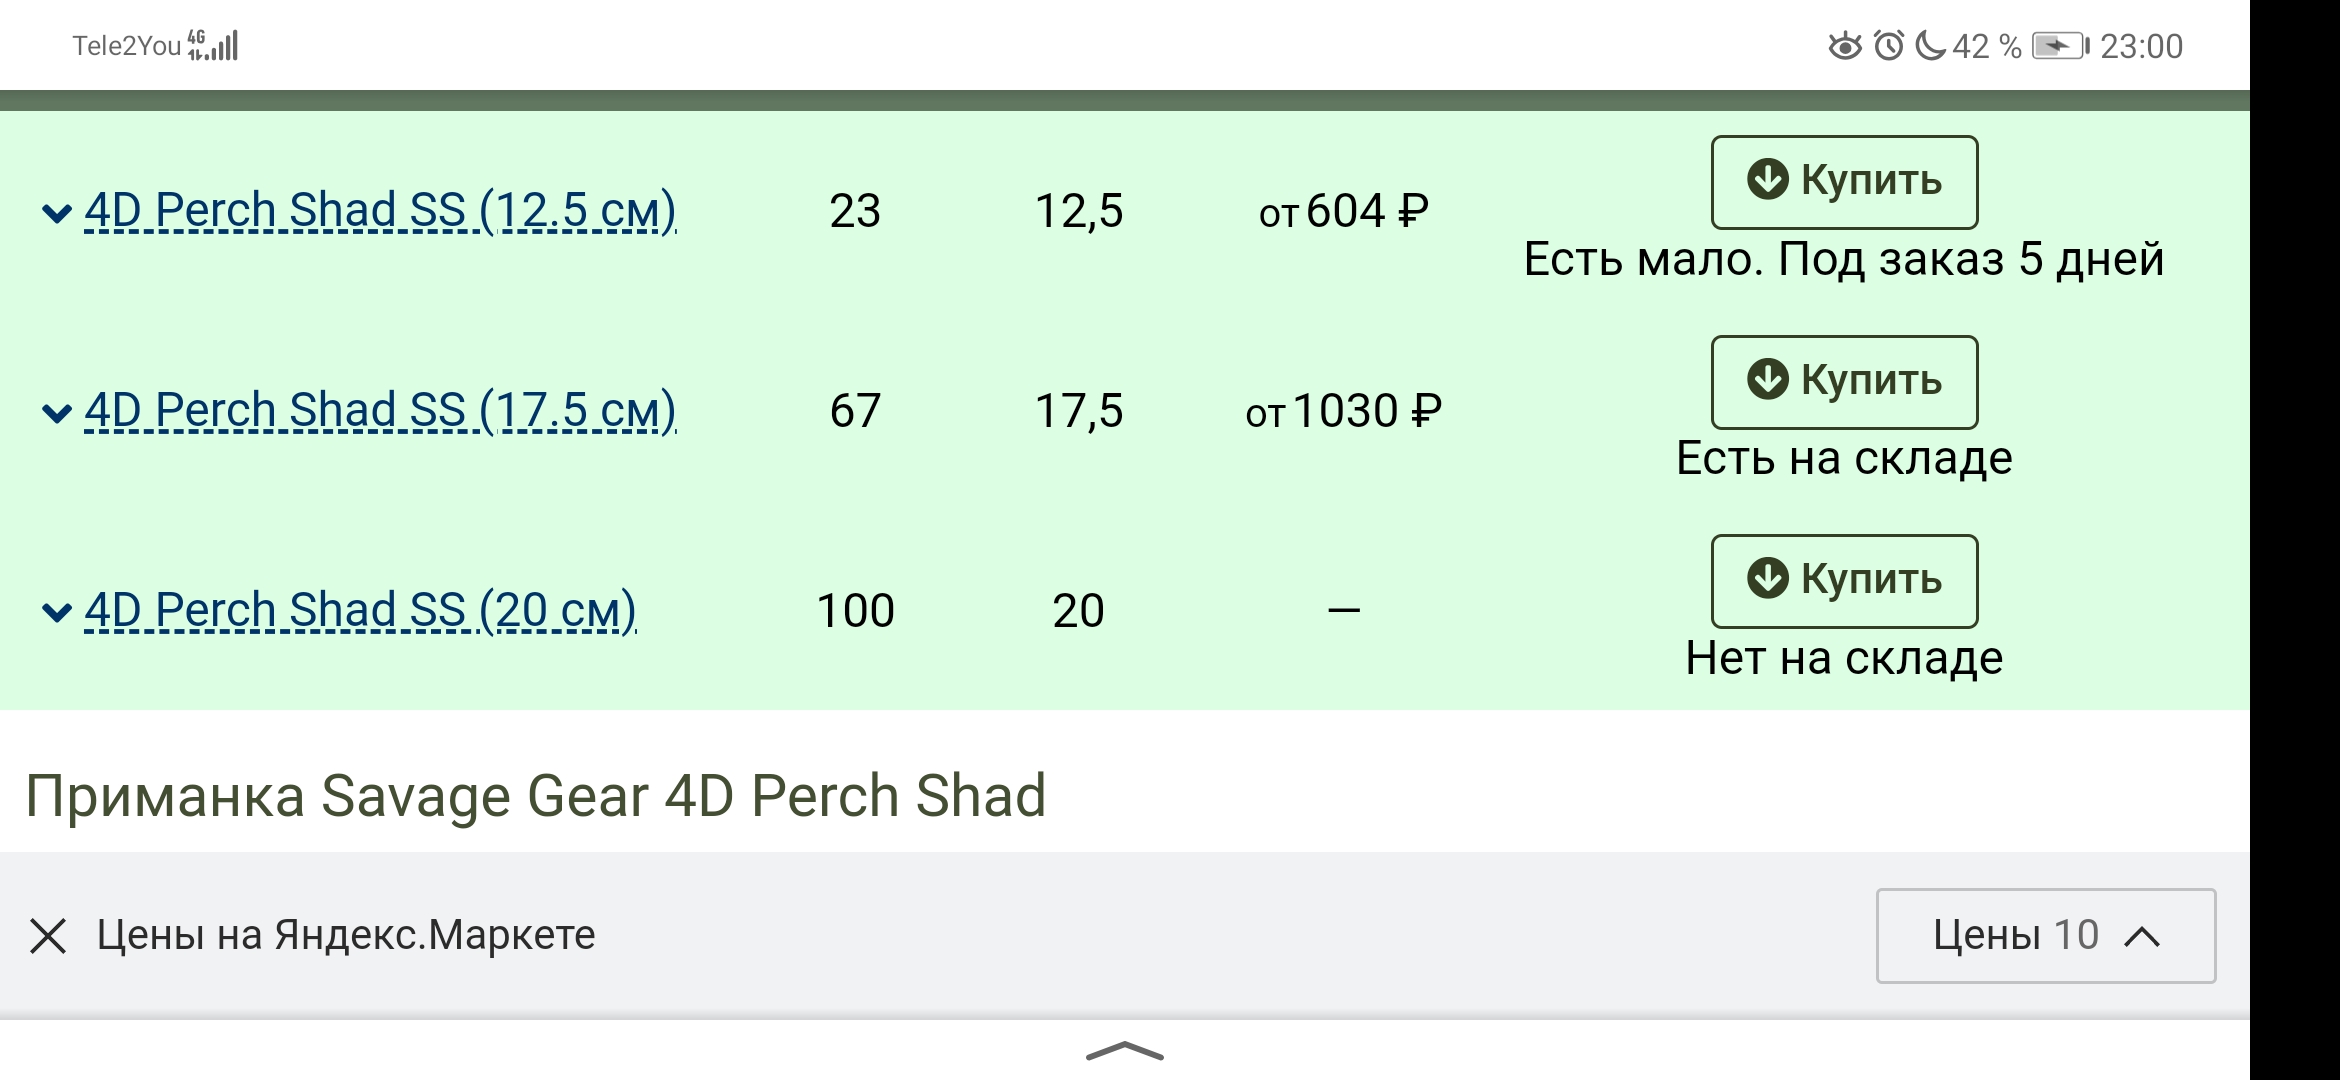Tap the alarm clock status icon
This screenshot has width=2340, height=1080.
pyautogui.click(x=1888, y=46)
